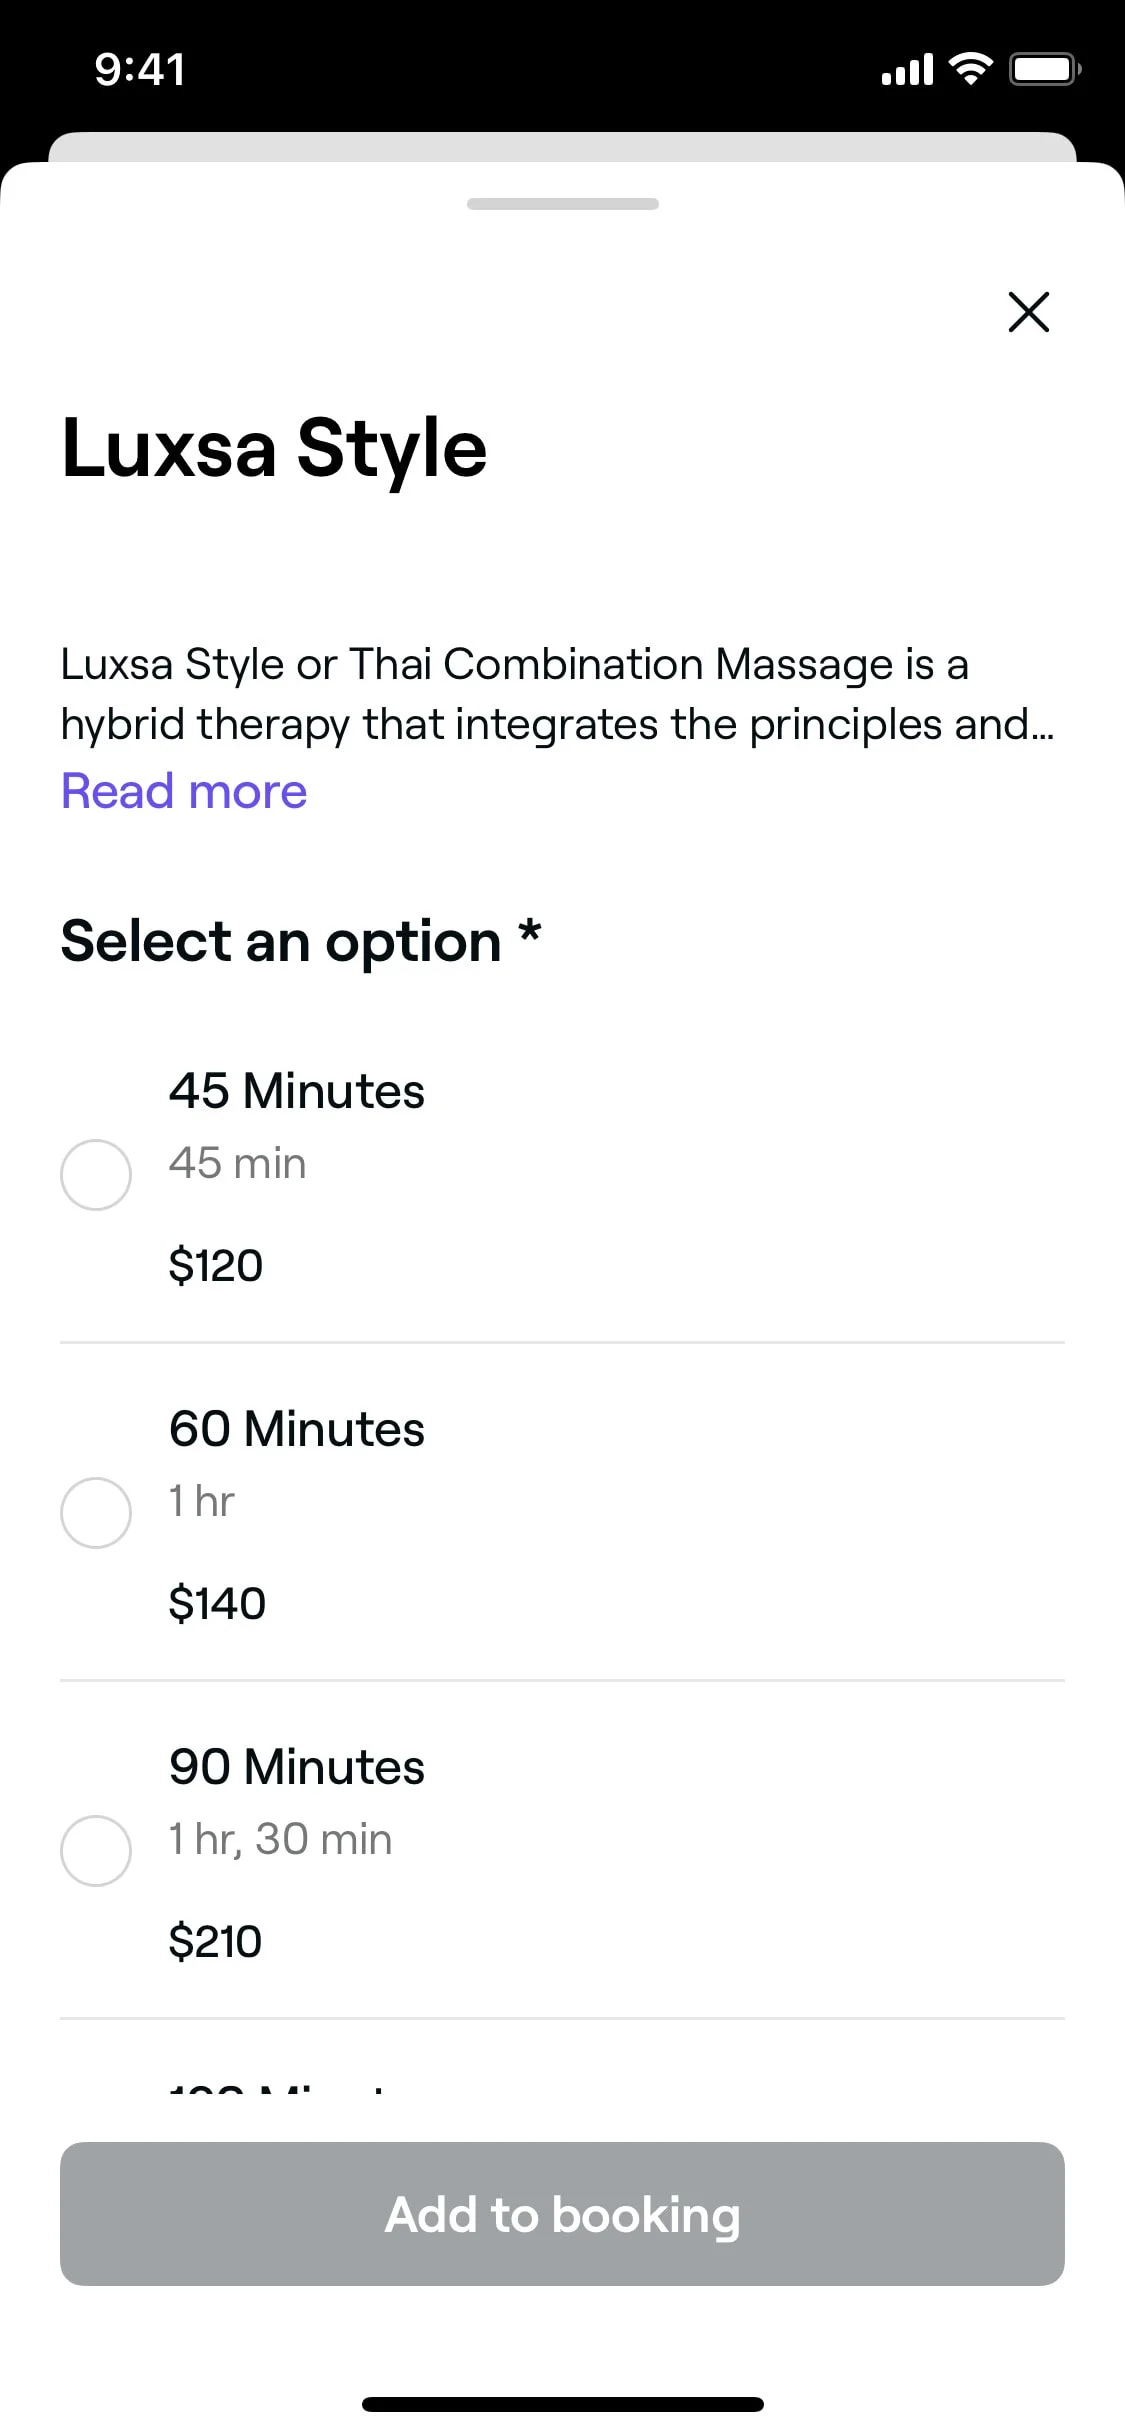Select the 60 Minutes radio button
Viewport: 1125px width, 2436px height.
pyautogui.click(x=96, y=1512)
